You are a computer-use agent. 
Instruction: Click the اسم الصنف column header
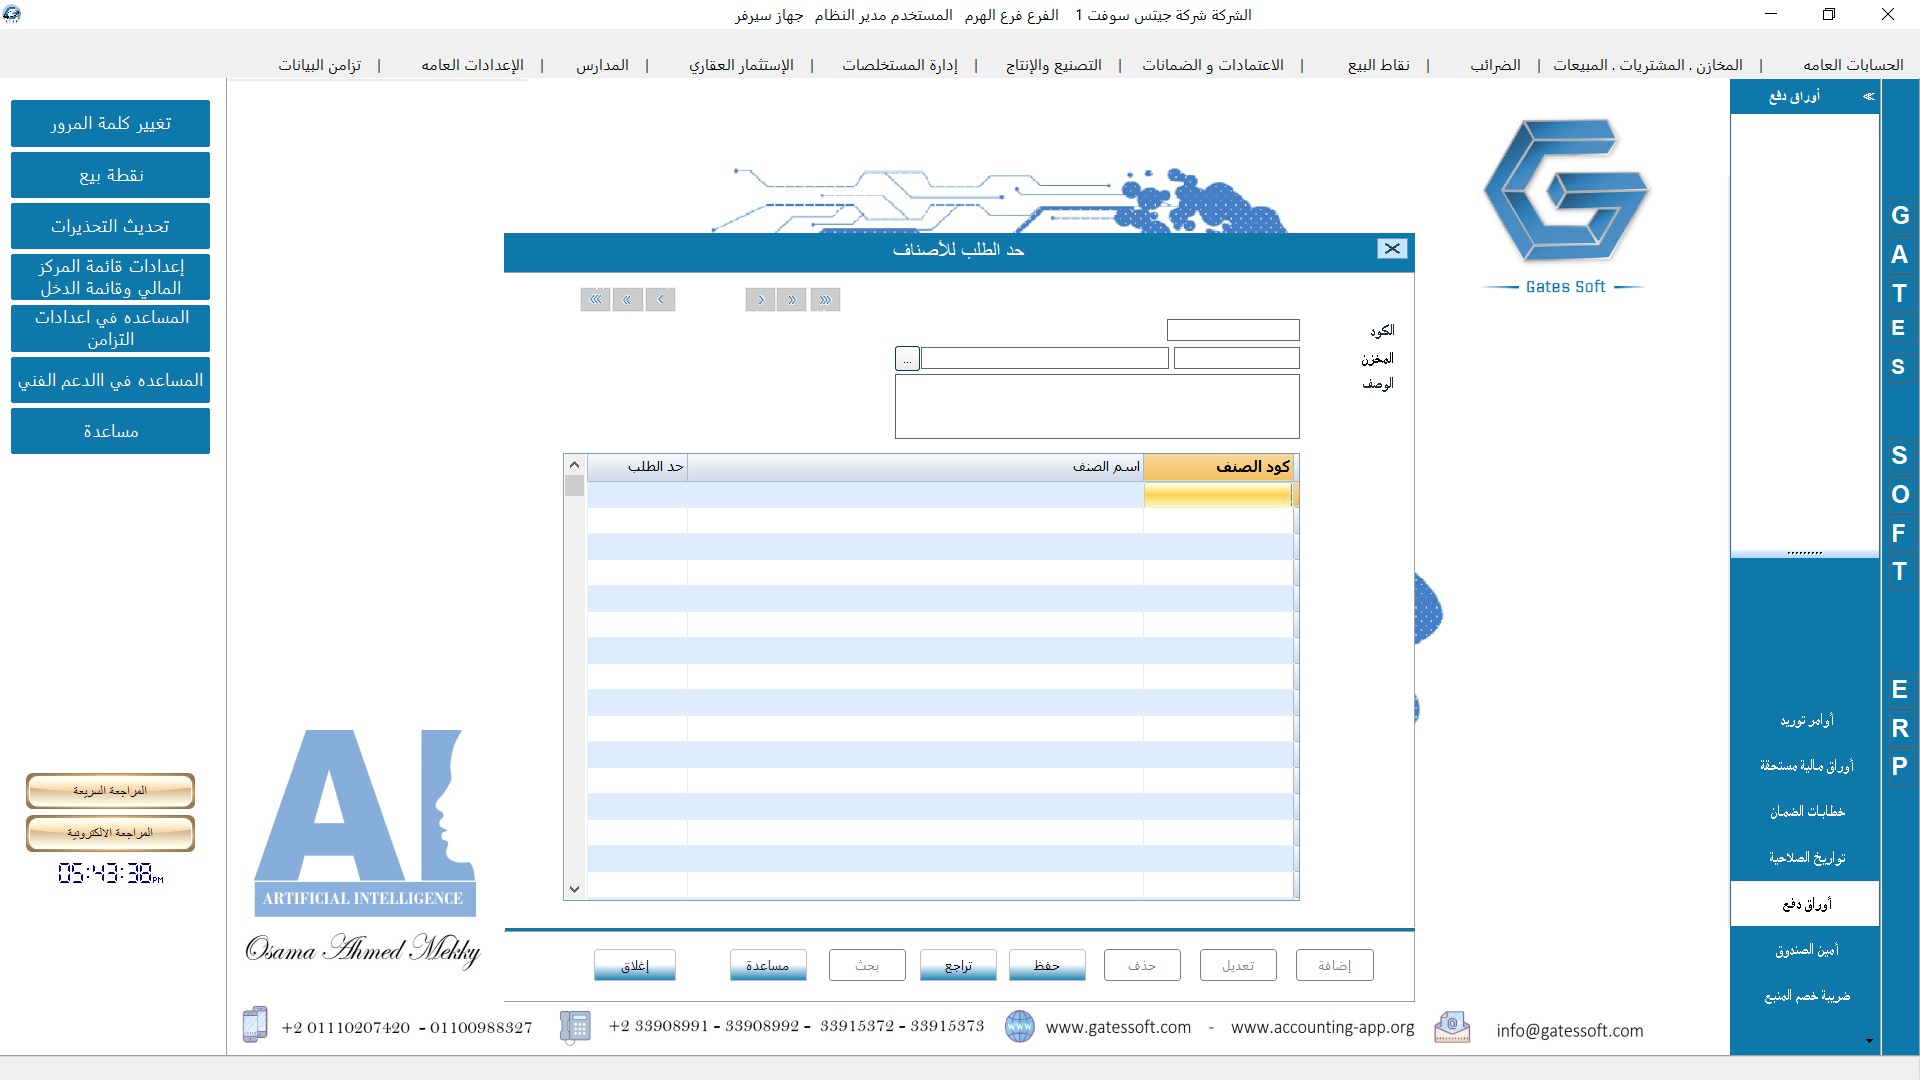[x=915, y=467]
